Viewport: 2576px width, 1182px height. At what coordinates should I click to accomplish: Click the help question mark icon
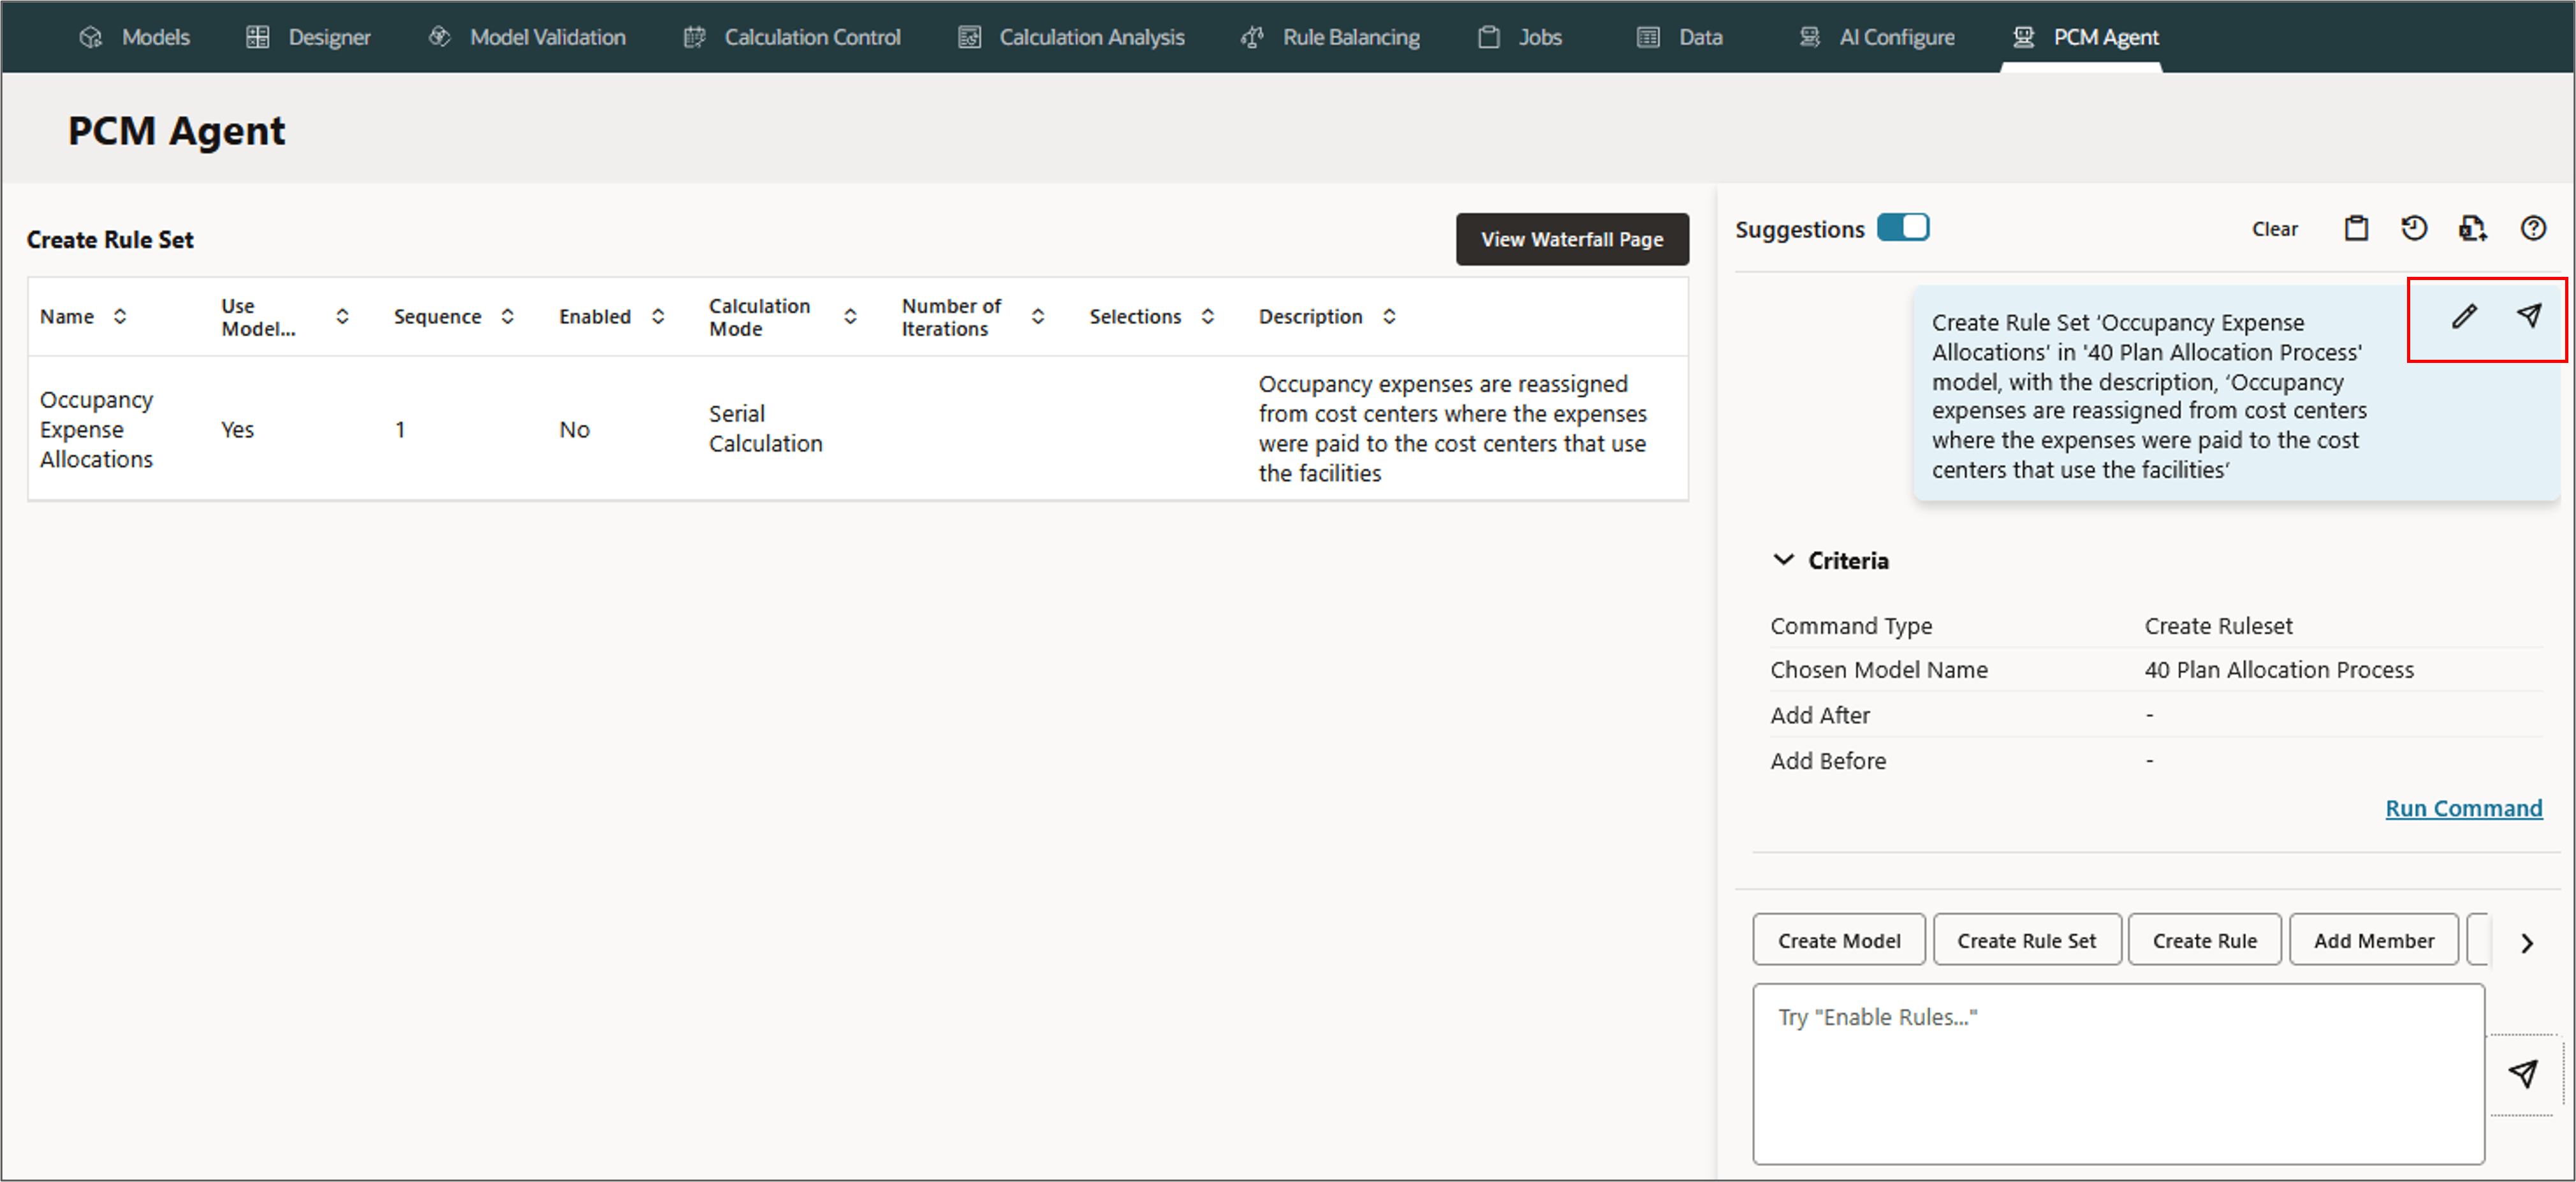pos(2533,229)
